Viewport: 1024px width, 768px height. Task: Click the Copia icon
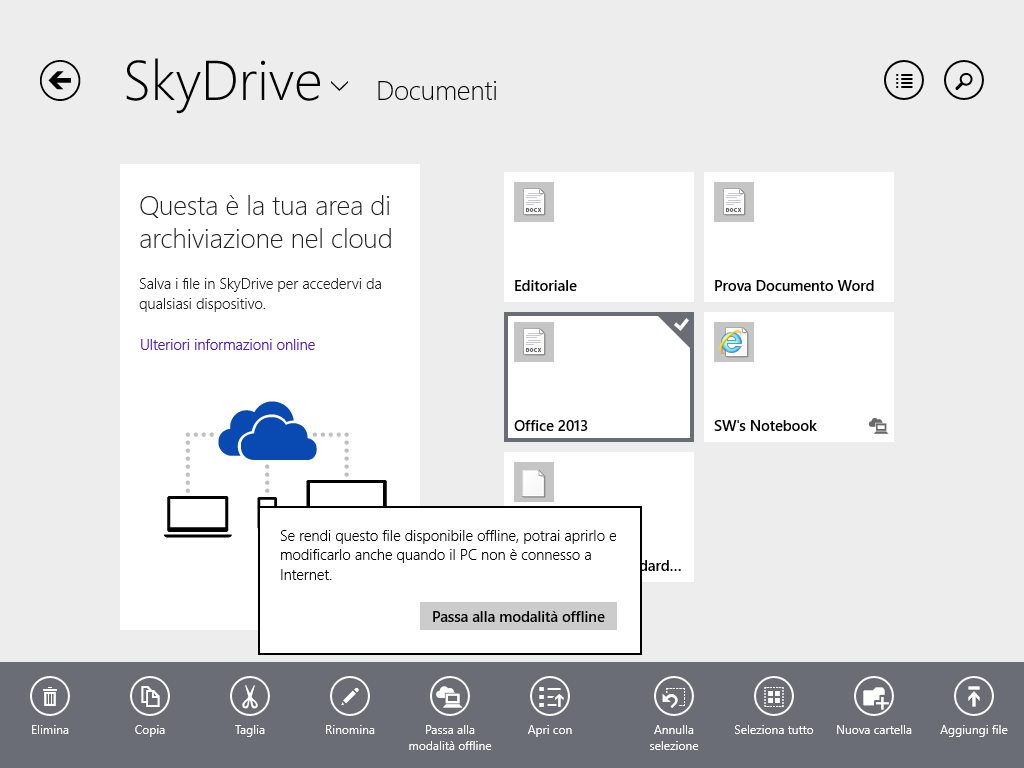click(150, 696)
